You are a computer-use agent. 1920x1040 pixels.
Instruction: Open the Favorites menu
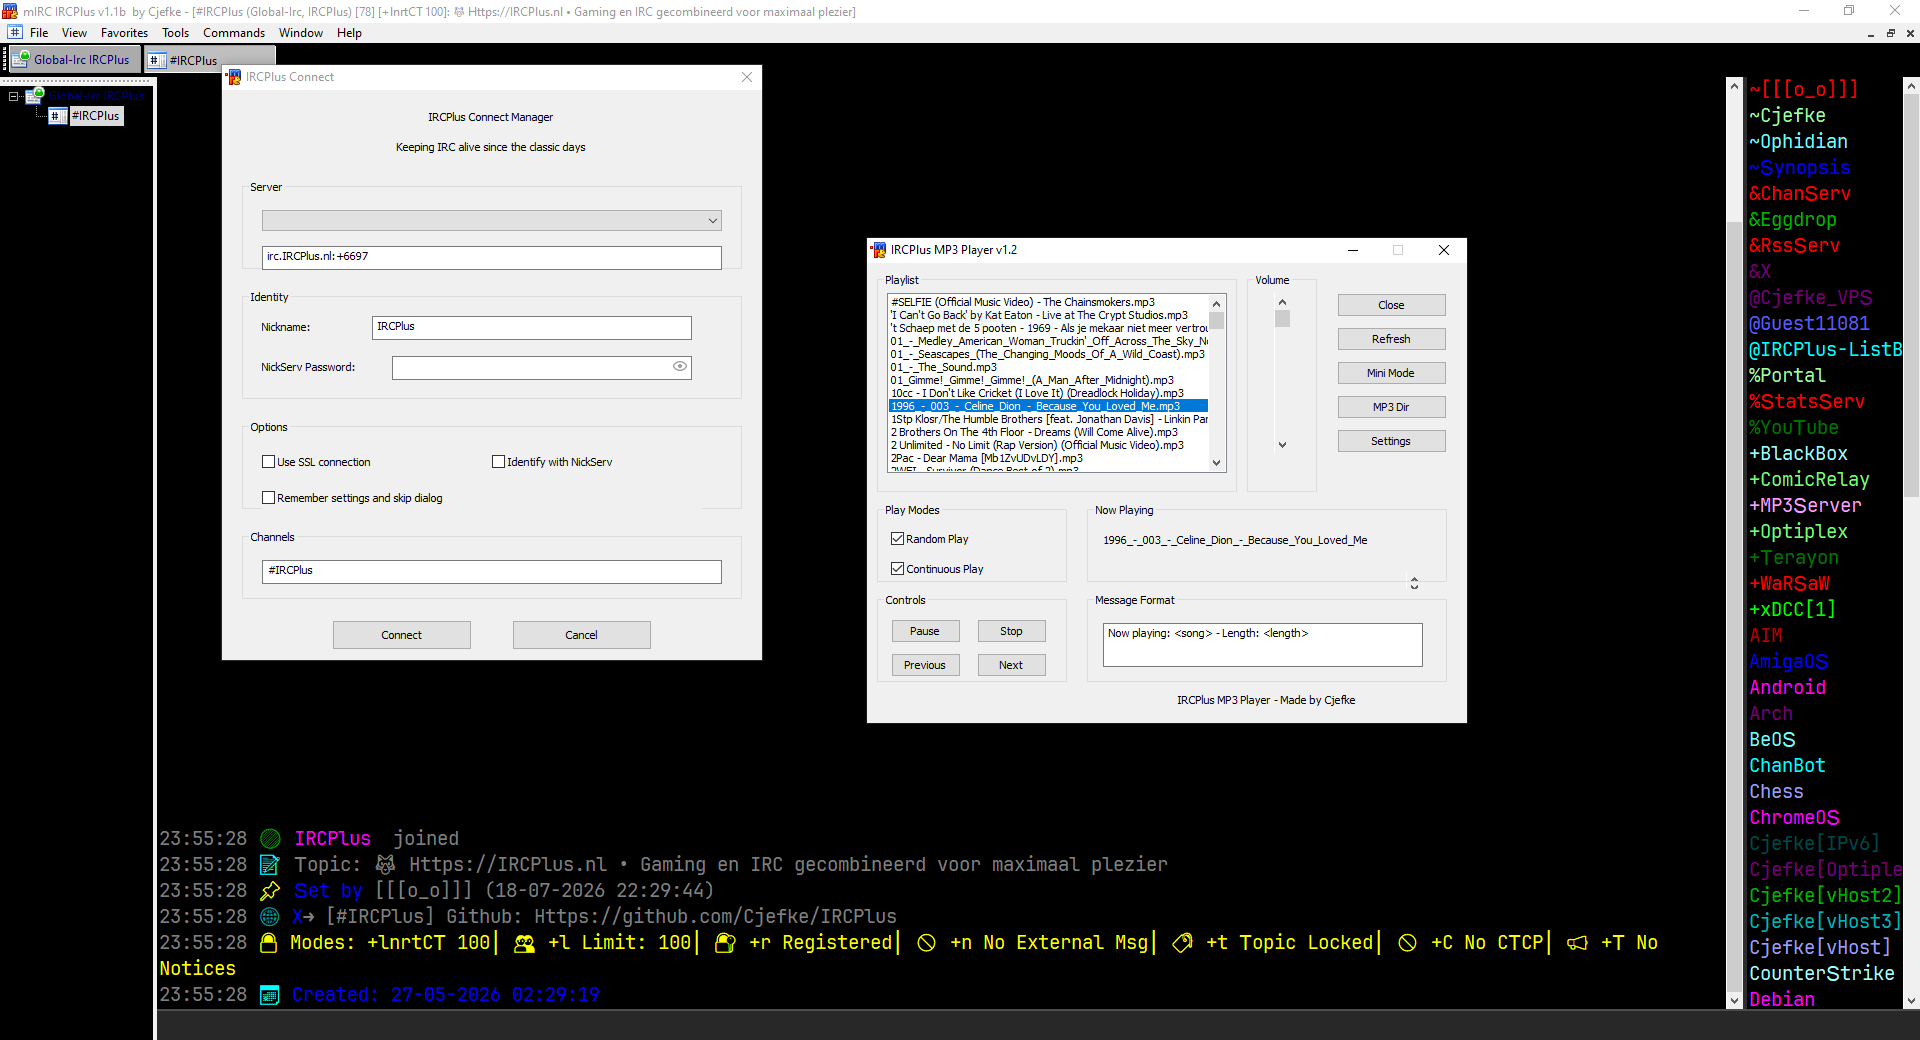point(125,33)
